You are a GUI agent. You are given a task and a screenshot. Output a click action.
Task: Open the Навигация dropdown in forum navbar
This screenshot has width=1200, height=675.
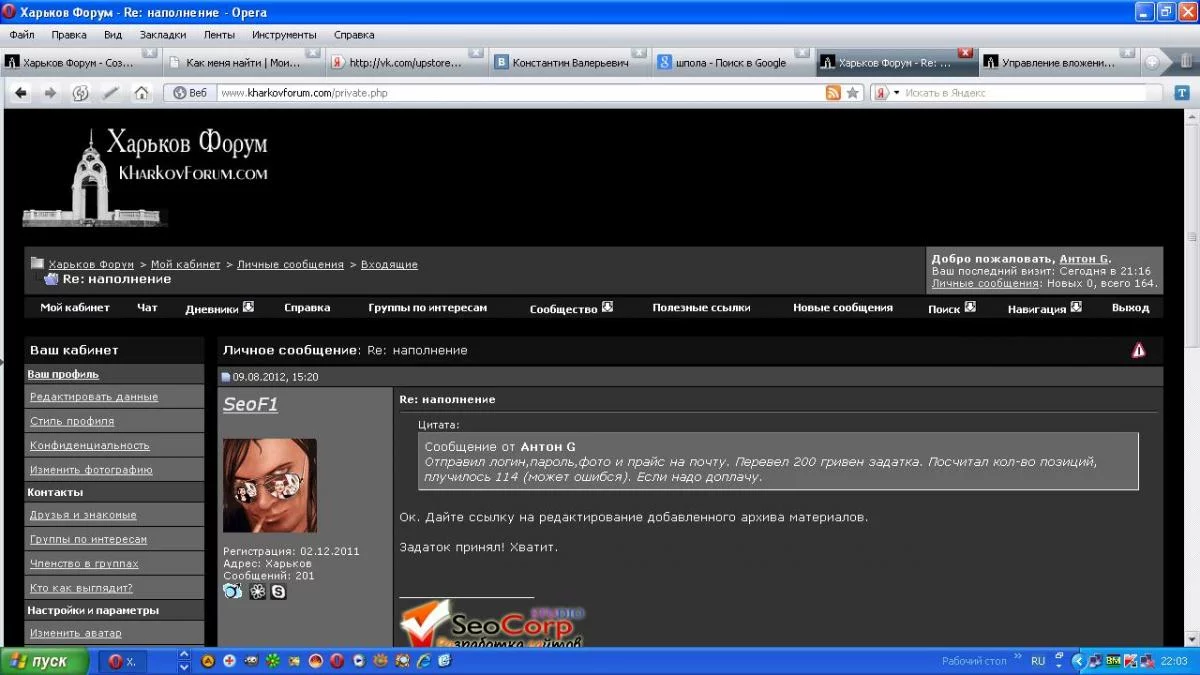coord(1076,308)
